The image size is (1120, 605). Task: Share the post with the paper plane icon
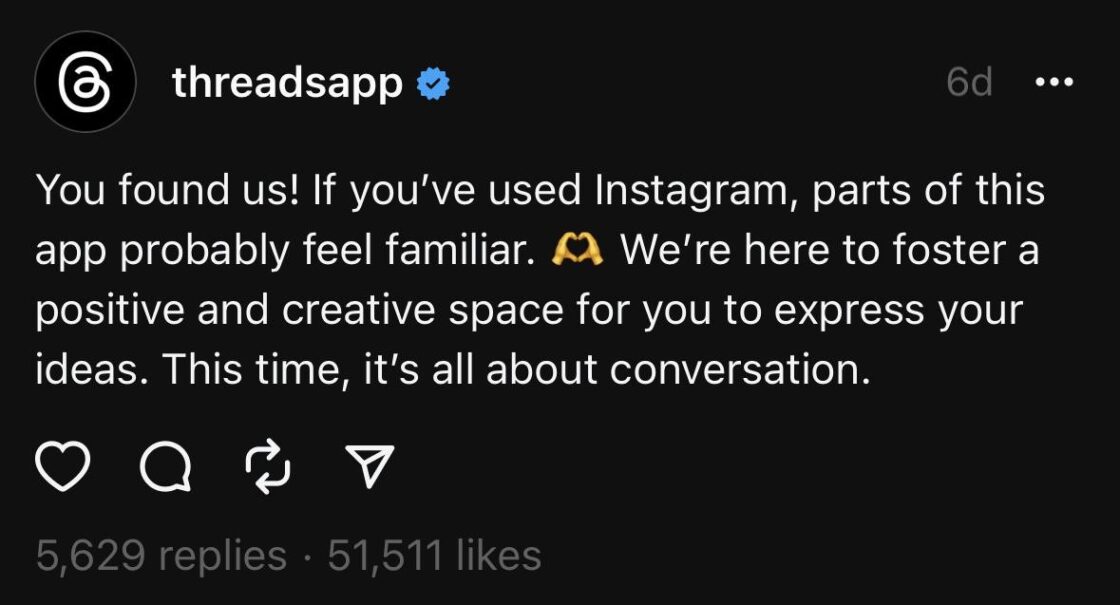point(370,464)
